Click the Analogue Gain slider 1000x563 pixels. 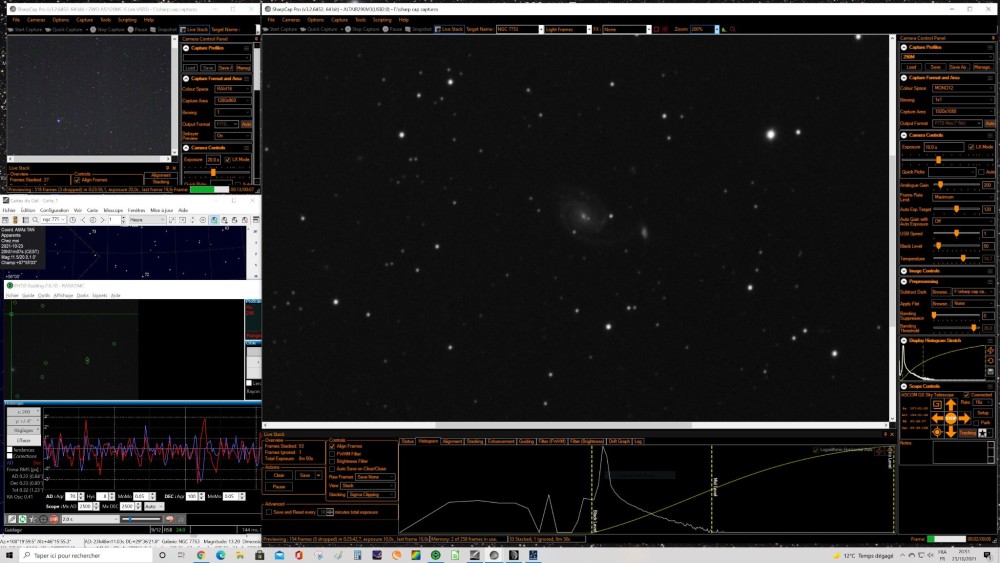[955, 185]
